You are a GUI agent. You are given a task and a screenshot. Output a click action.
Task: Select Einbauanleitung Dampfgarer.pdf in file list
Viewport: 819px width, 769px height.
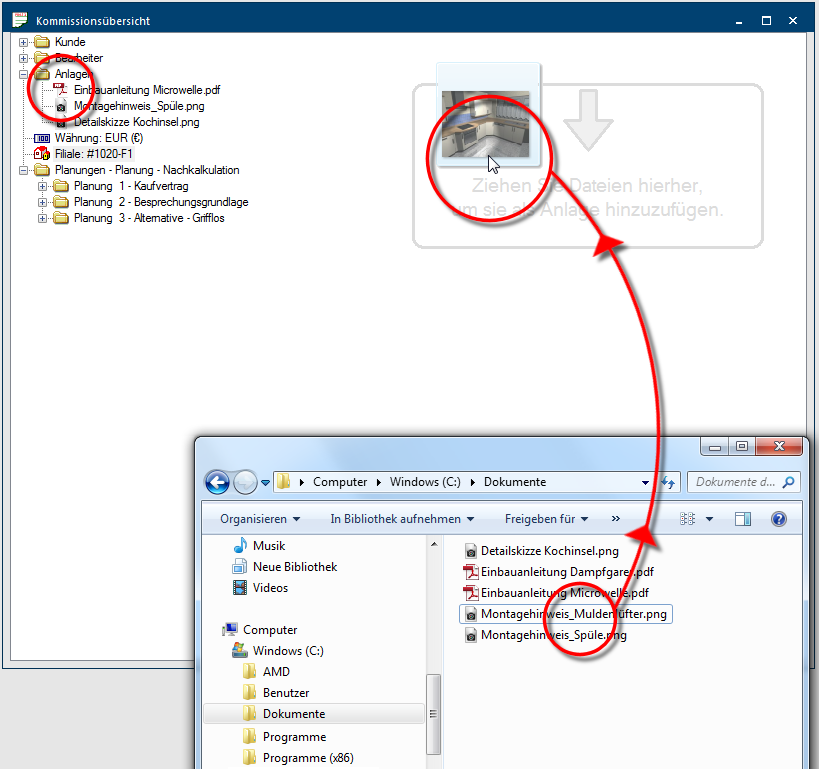[x=567, y=572]
